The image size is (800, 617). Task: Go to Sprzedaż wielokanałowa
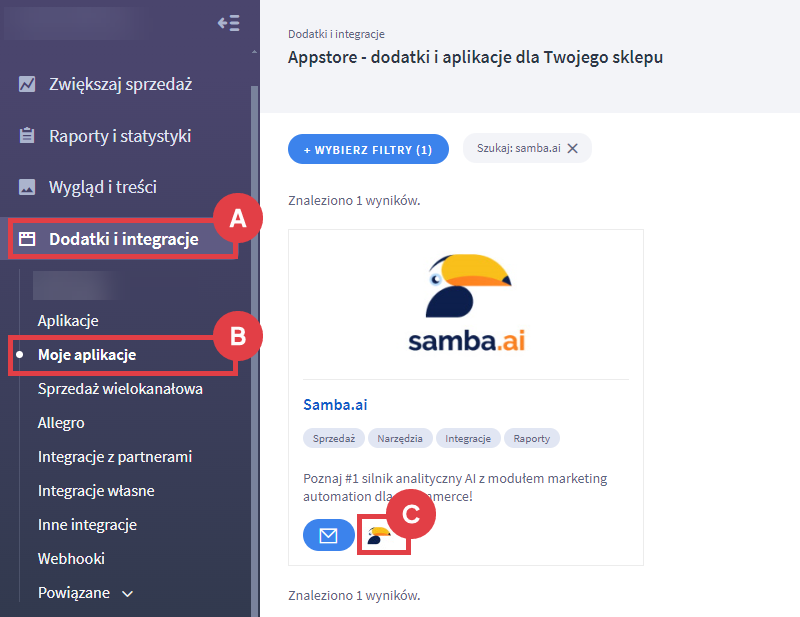pos(120,388)
